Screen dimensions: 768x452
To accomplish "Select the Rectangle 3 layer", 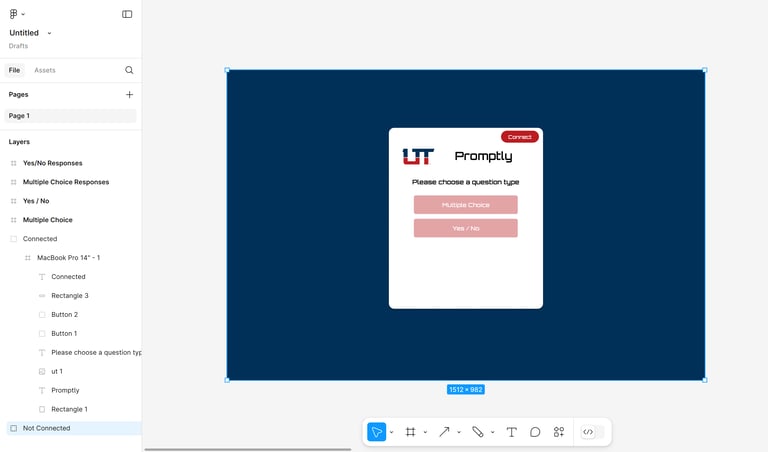I will [x=71, y=296].
